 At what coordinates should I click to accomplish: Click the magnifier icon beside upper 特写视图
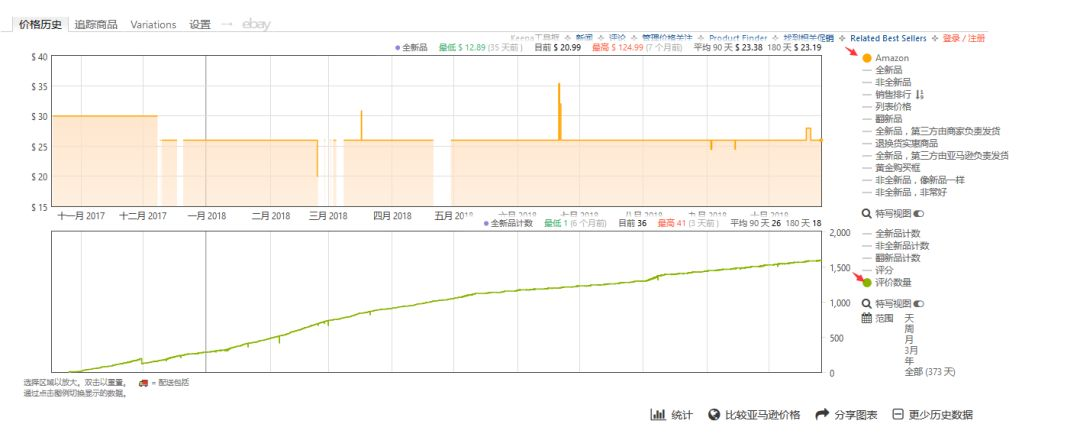coord(866,213)
